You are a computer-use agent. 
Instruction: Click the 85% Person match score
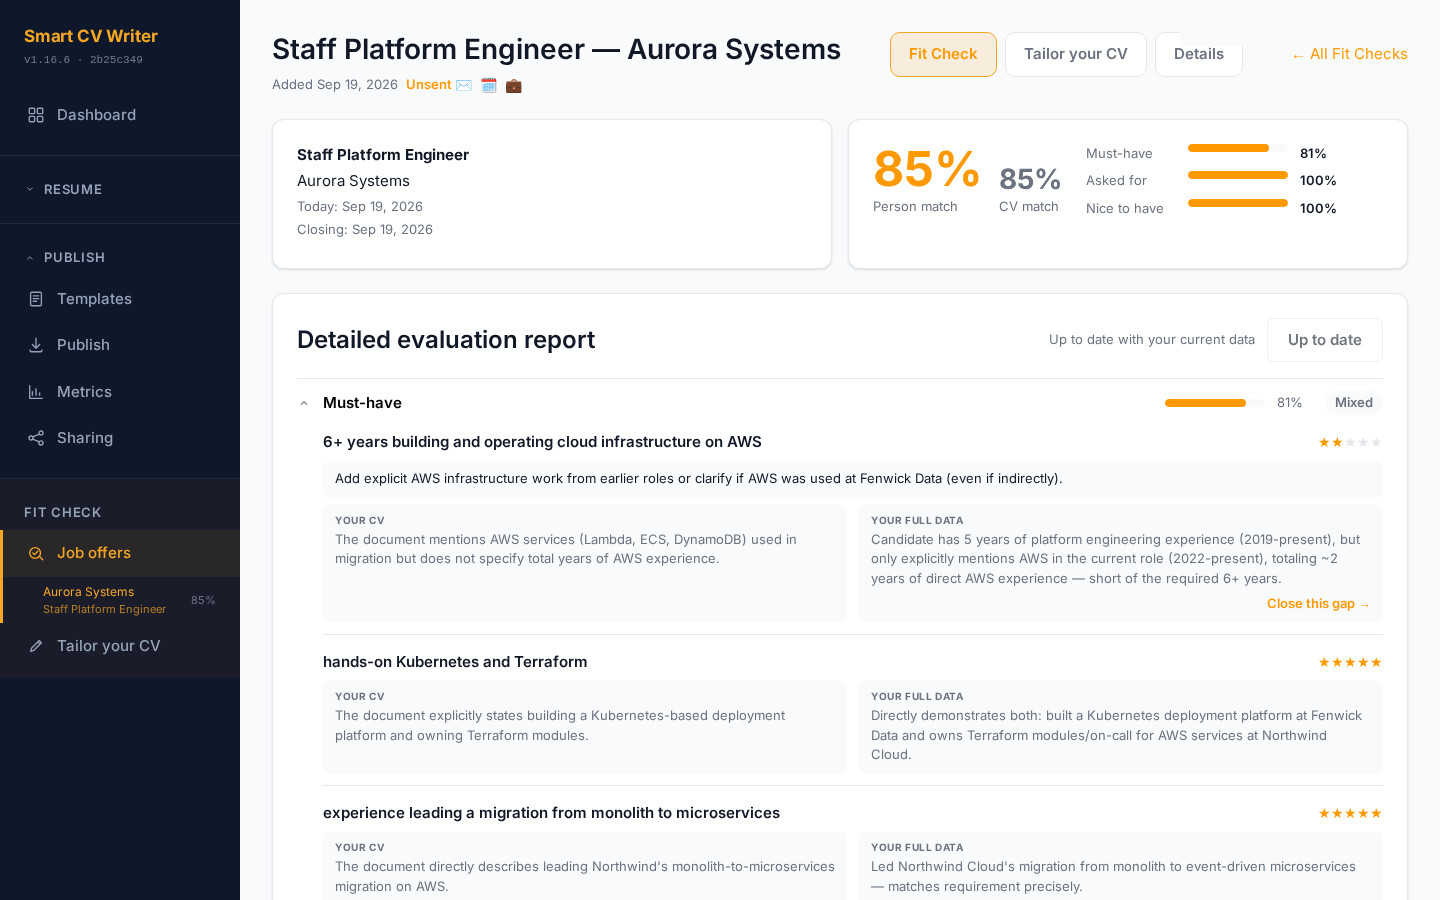coord(926,169)
